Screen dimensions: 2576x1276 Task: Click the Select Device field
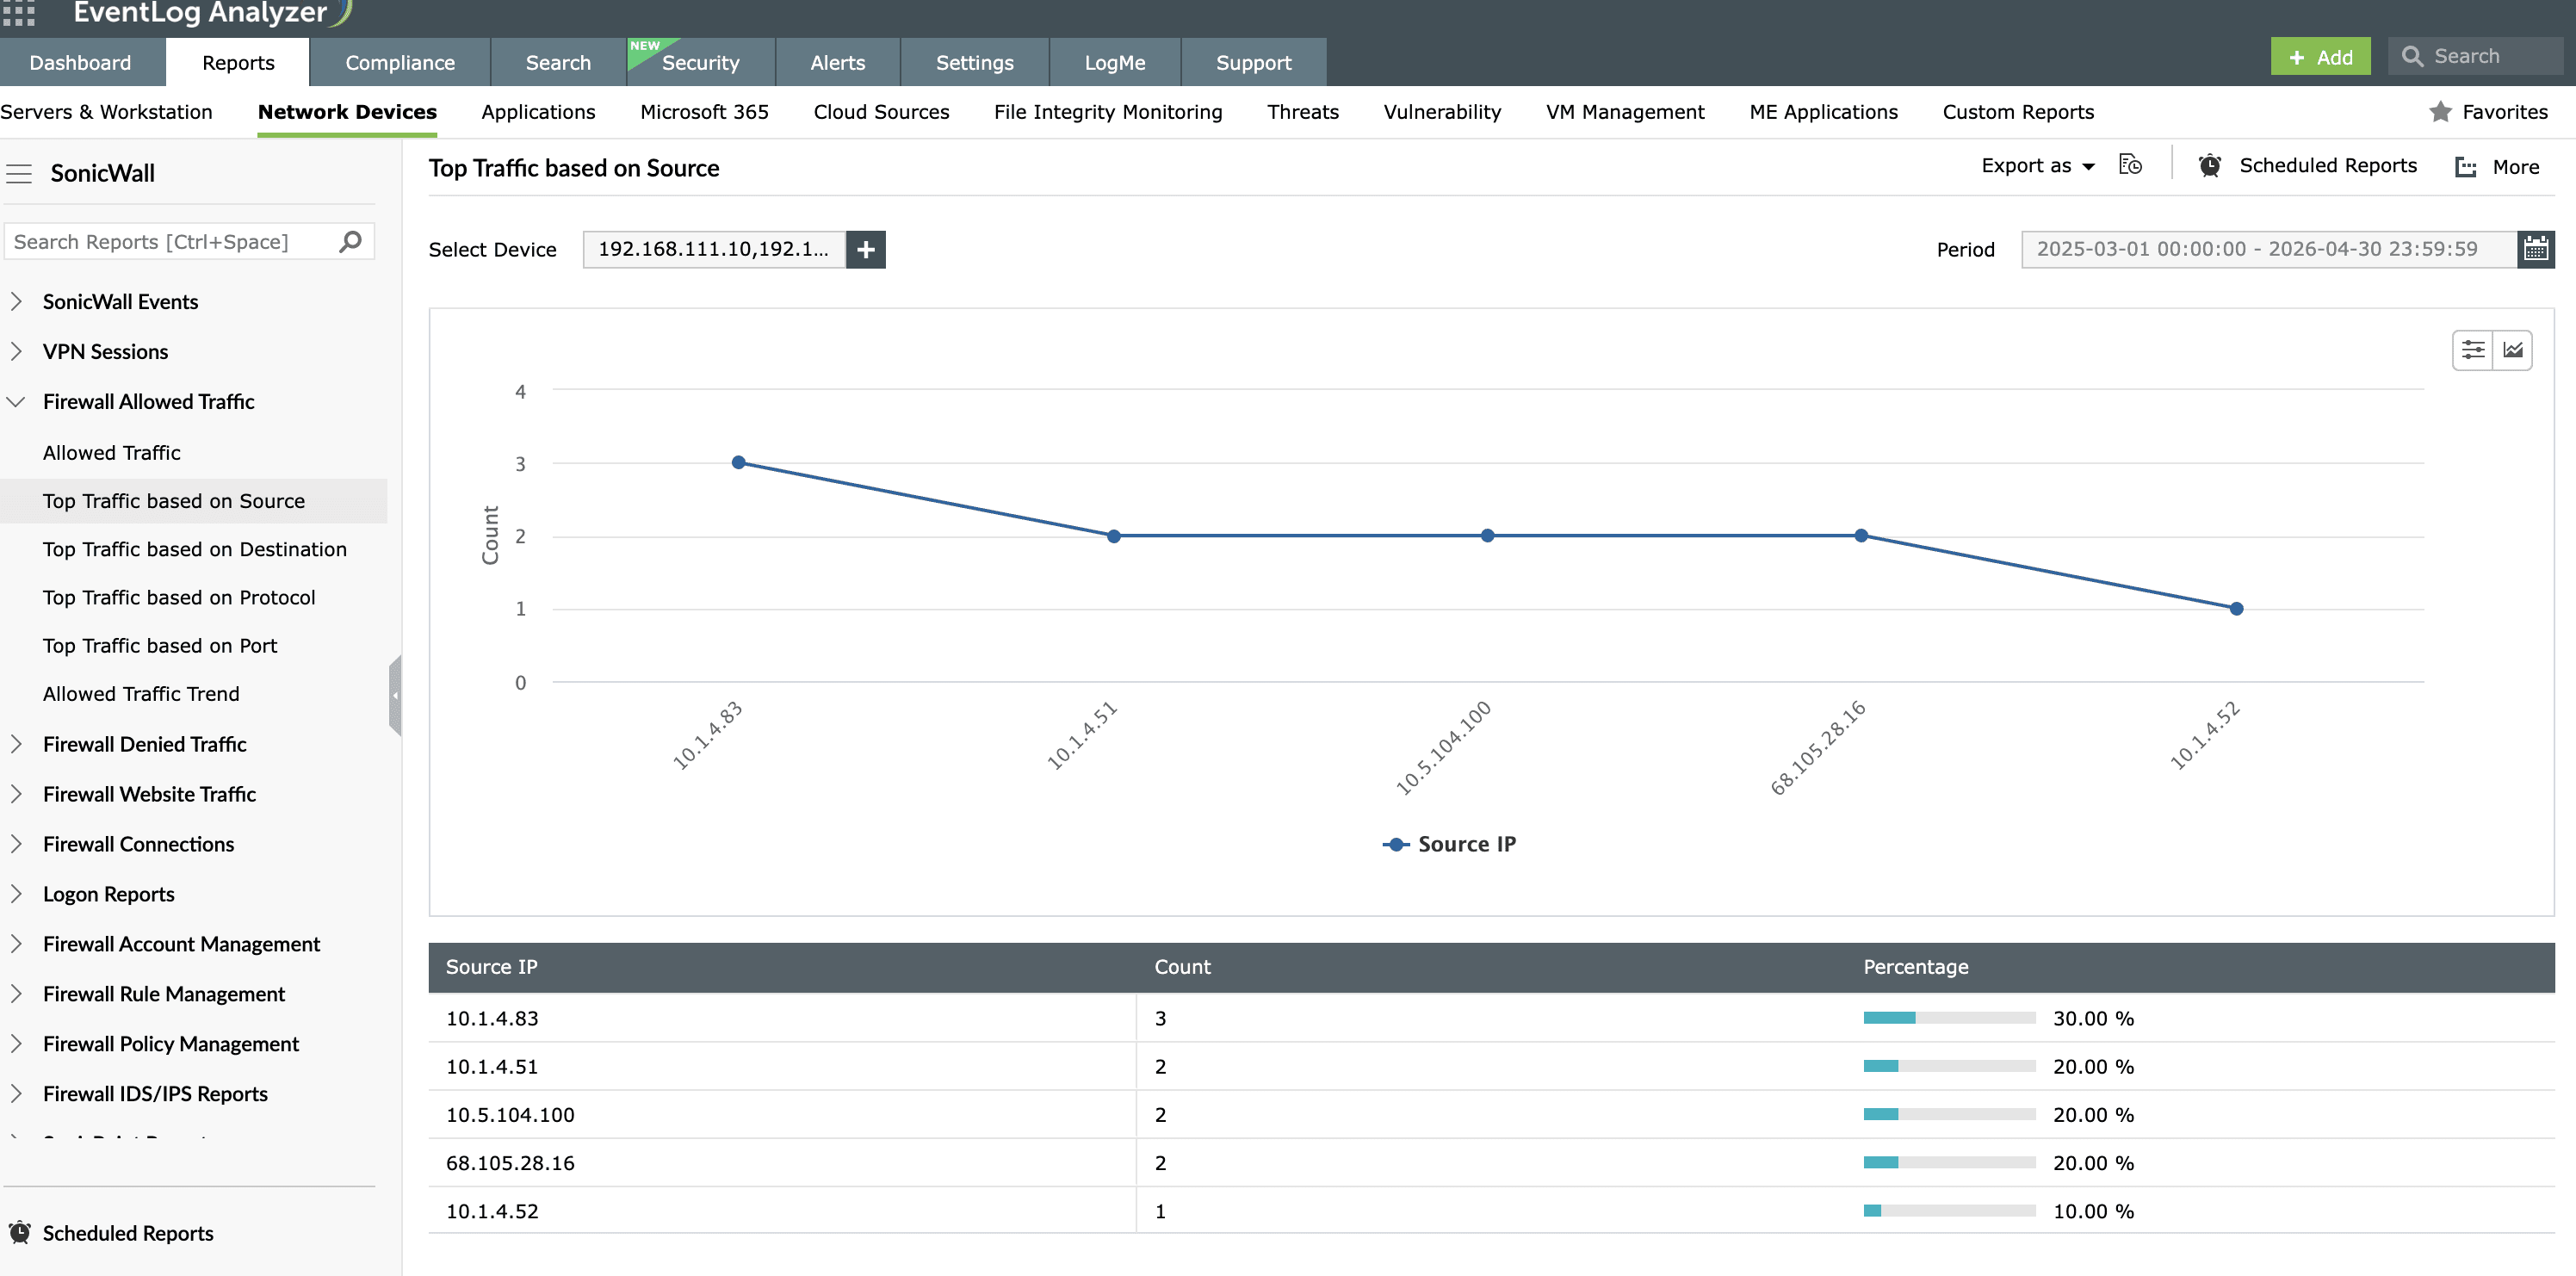pos(714,249)
